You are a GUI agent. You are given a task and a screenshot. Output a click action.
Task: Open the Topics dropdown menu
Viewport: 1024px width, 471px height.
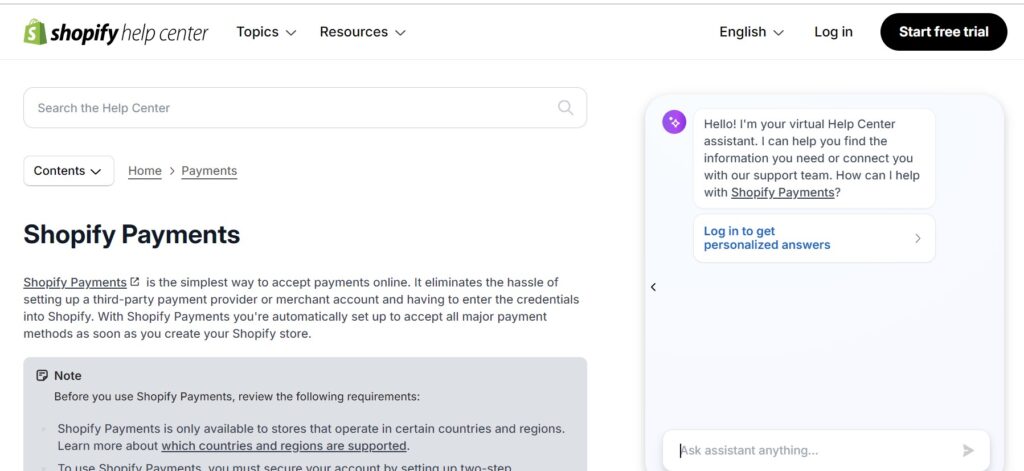(266, 32)
